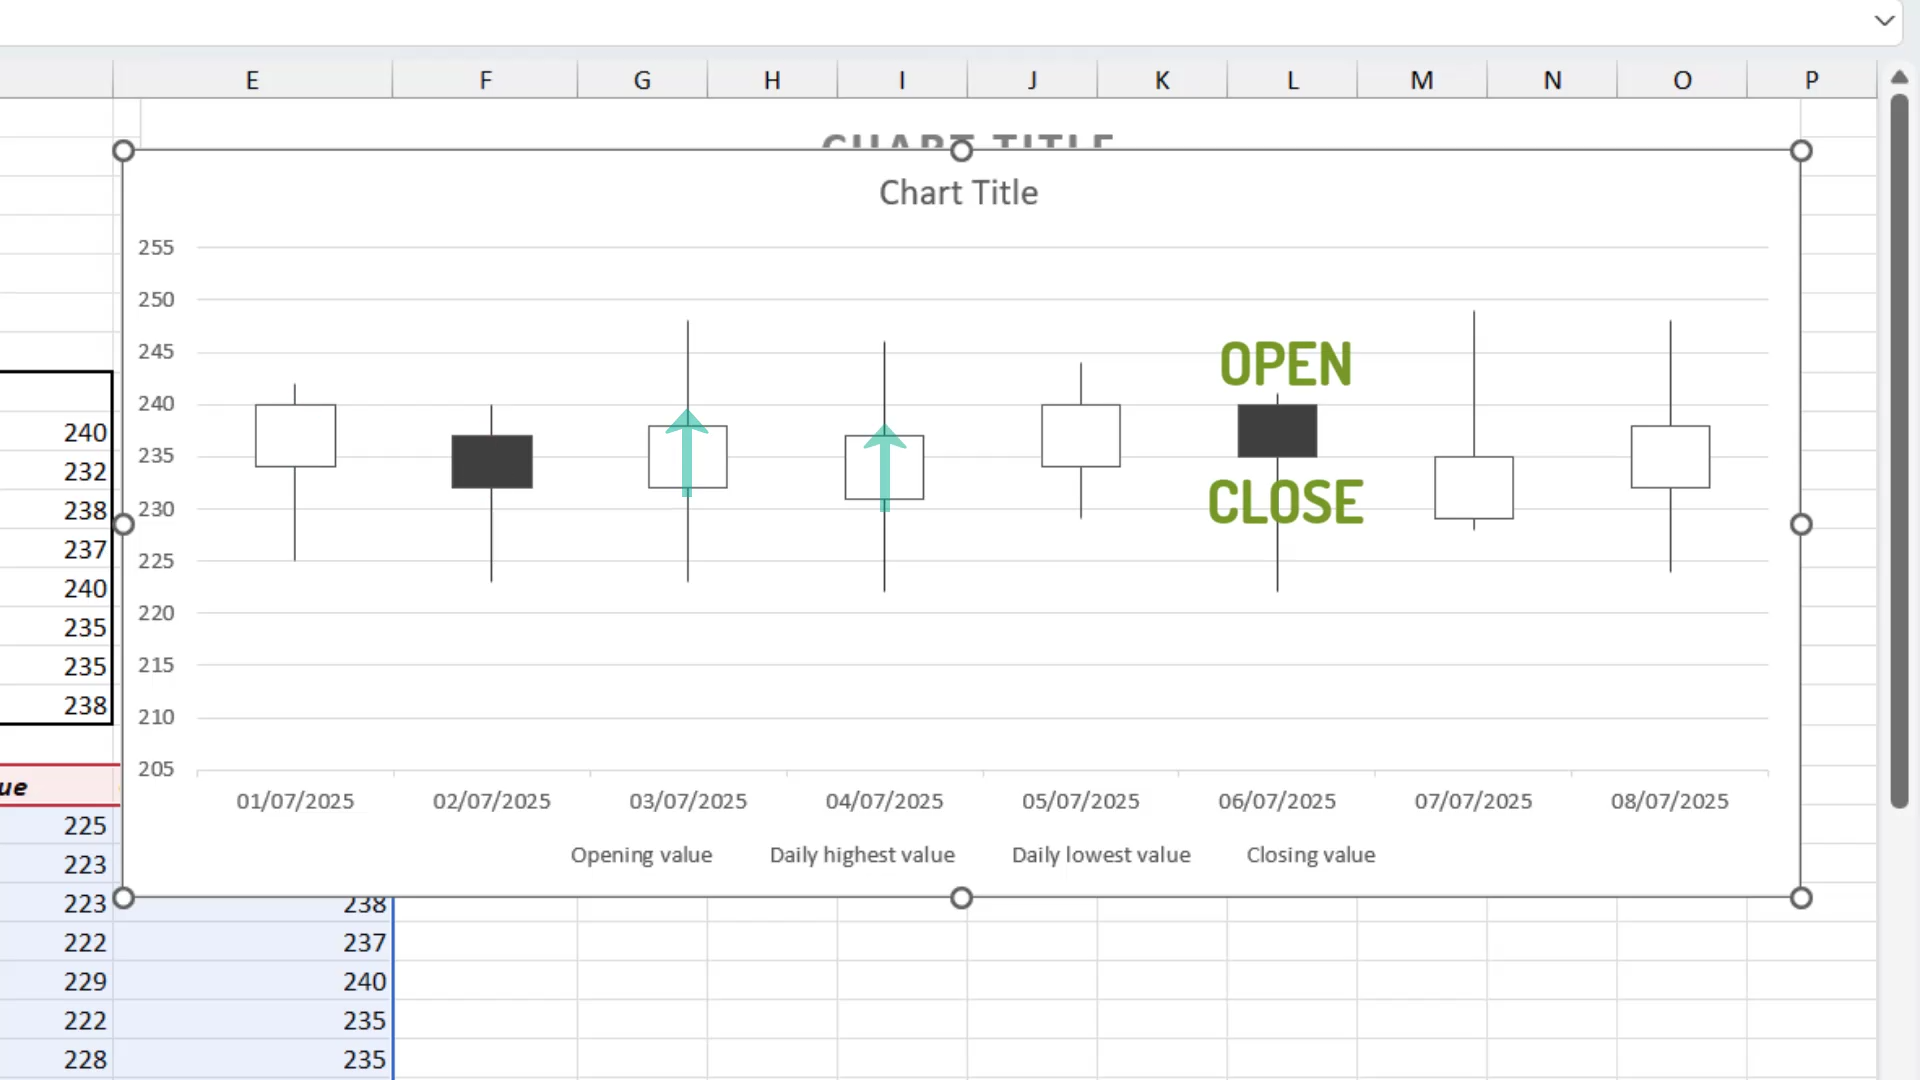Click the top-right chart resize handle

[x=1801, y=151]
